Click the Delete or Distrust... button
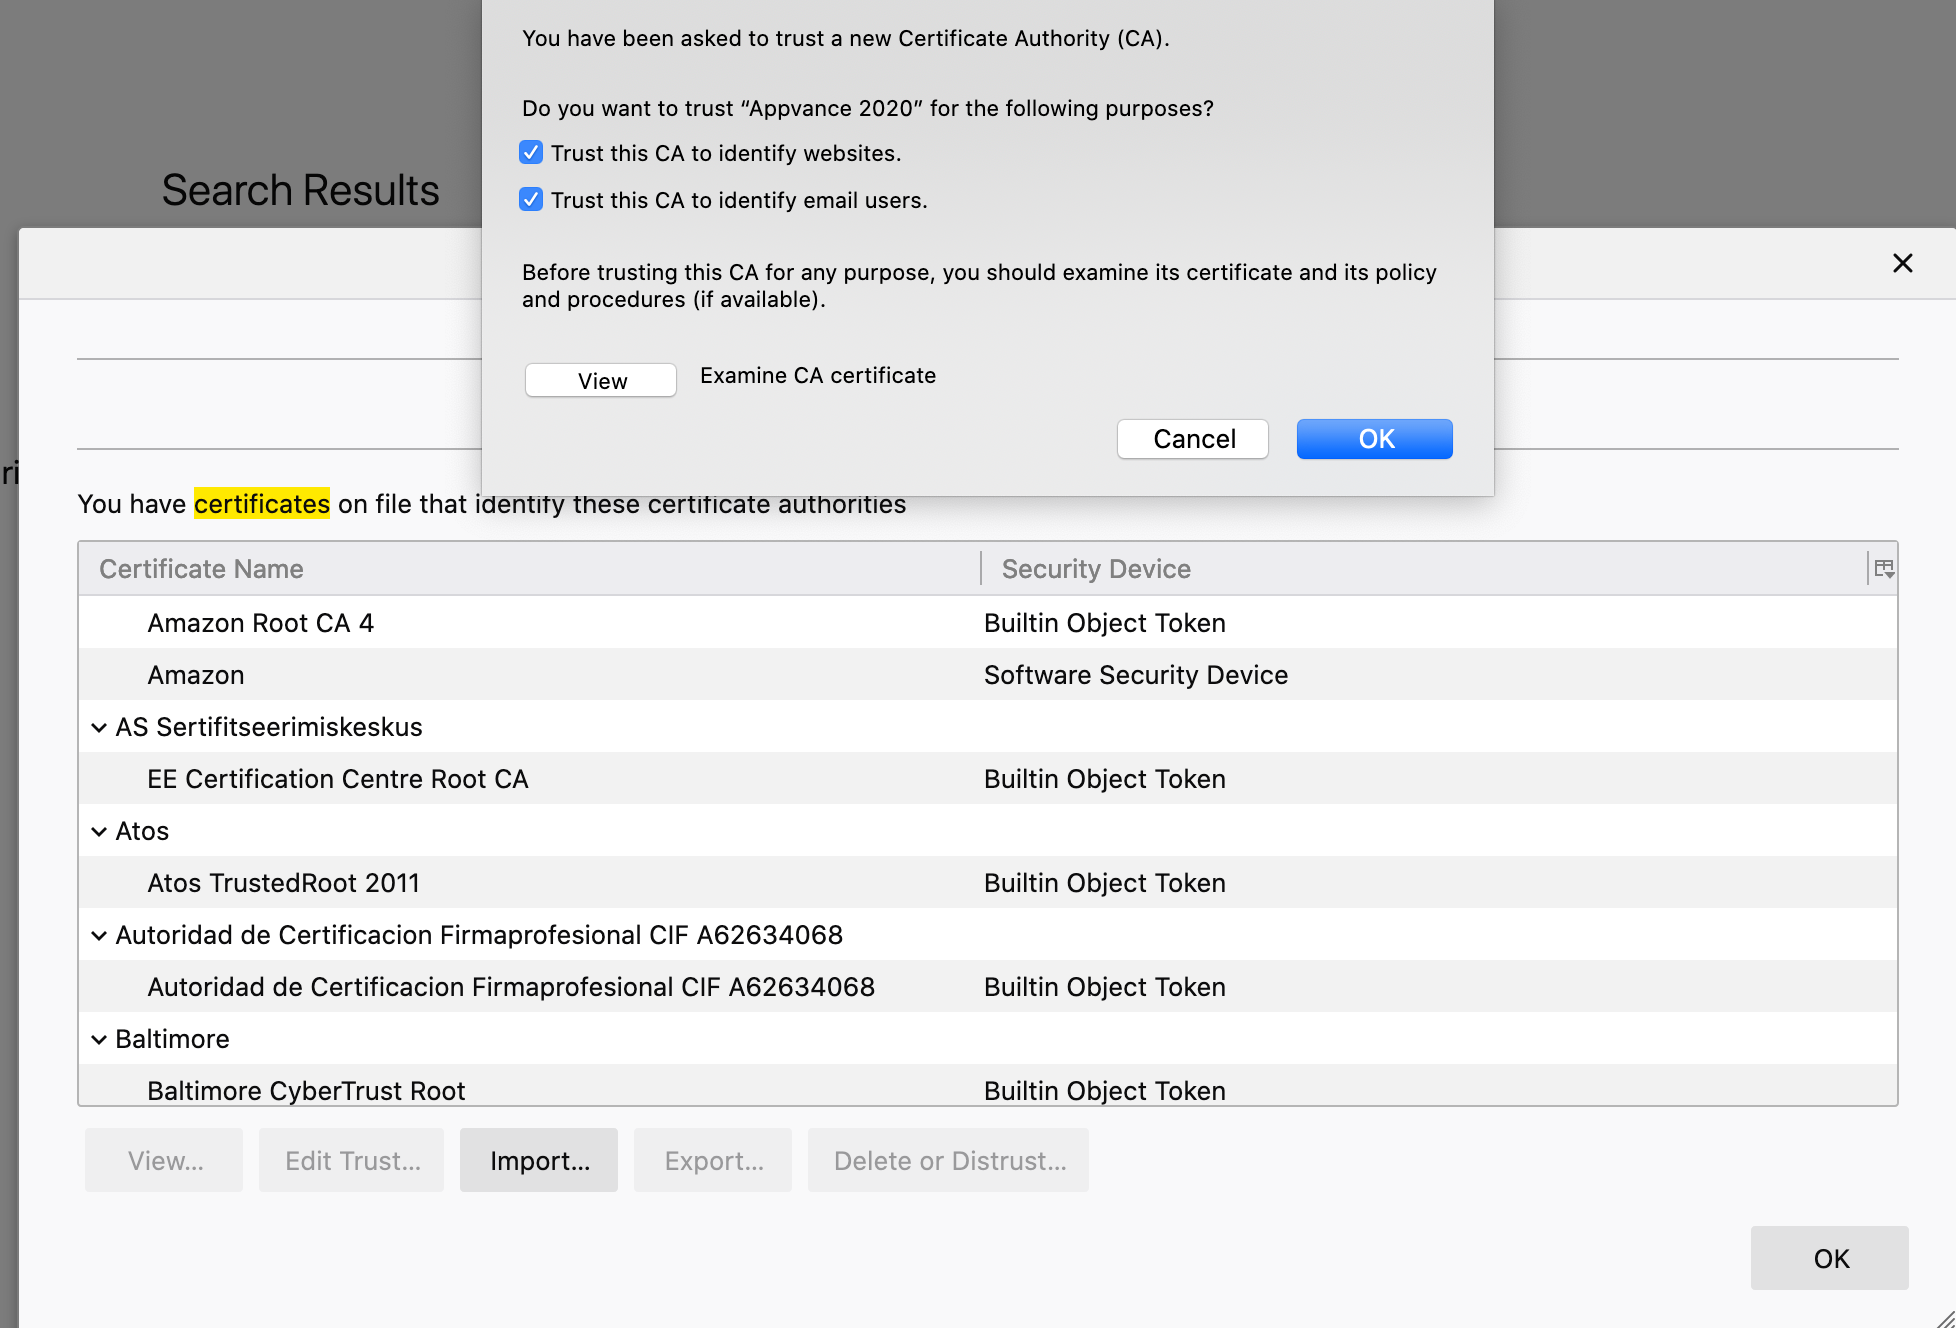 (x=948, y=1160)
